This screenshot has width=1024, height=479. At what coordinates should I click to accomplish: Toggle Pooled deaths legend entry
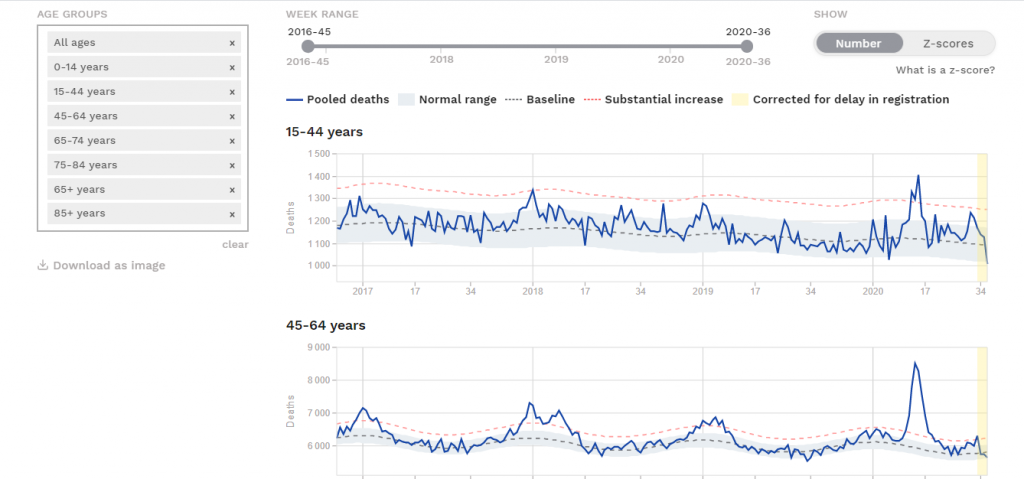337,100
